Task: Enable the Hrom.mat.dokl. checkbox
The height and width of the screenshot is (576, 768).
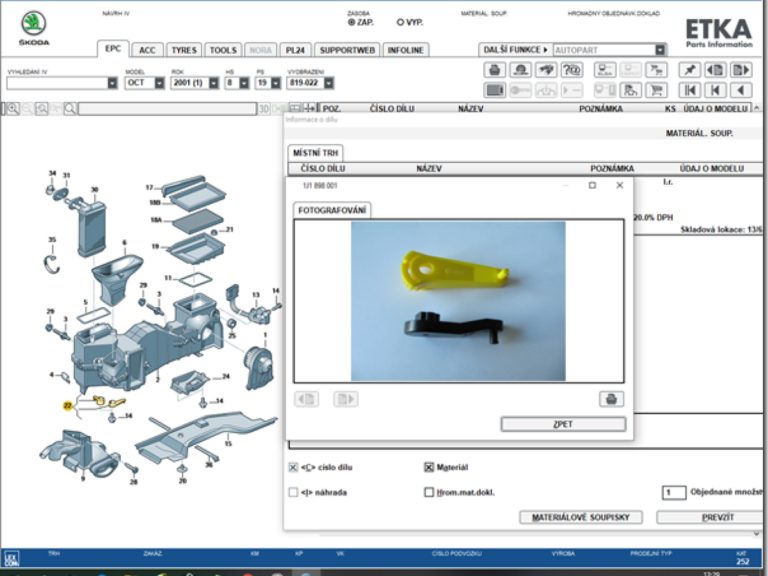Action: [x=429, y=492]
